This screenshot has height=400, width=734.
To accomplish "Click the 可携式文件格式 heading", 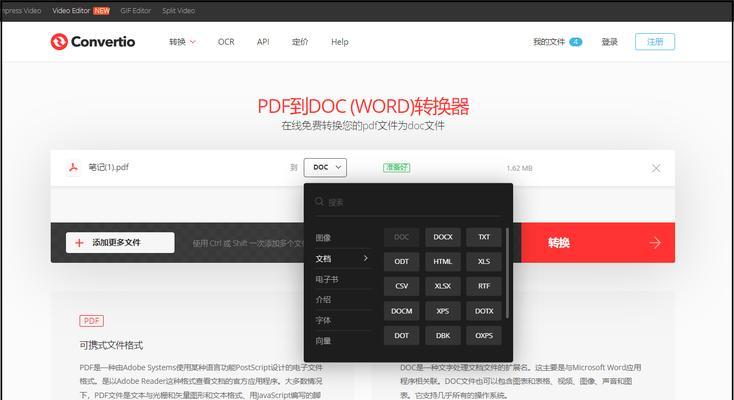I will tap(111, 345).
